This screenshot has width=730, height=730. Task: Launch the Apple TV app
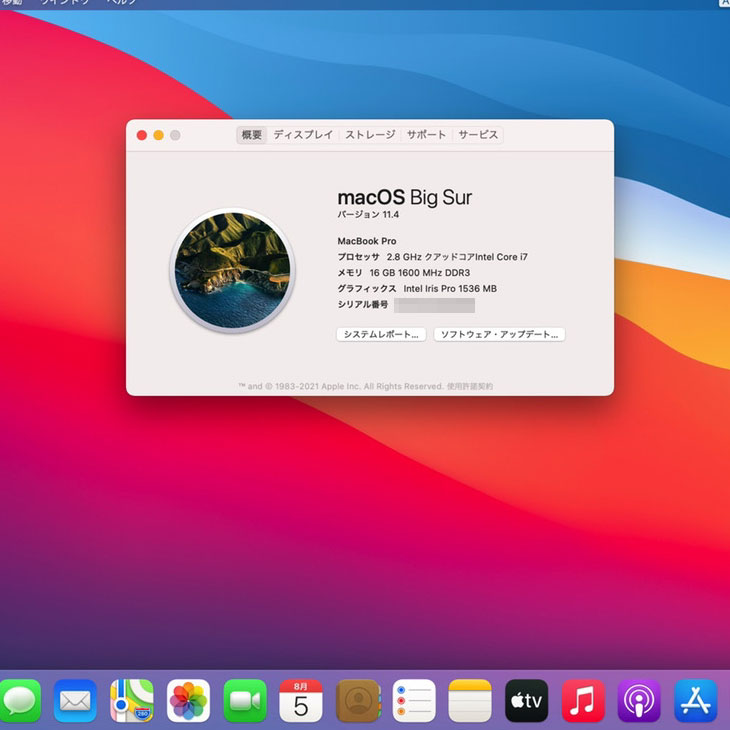click(527, 700)
